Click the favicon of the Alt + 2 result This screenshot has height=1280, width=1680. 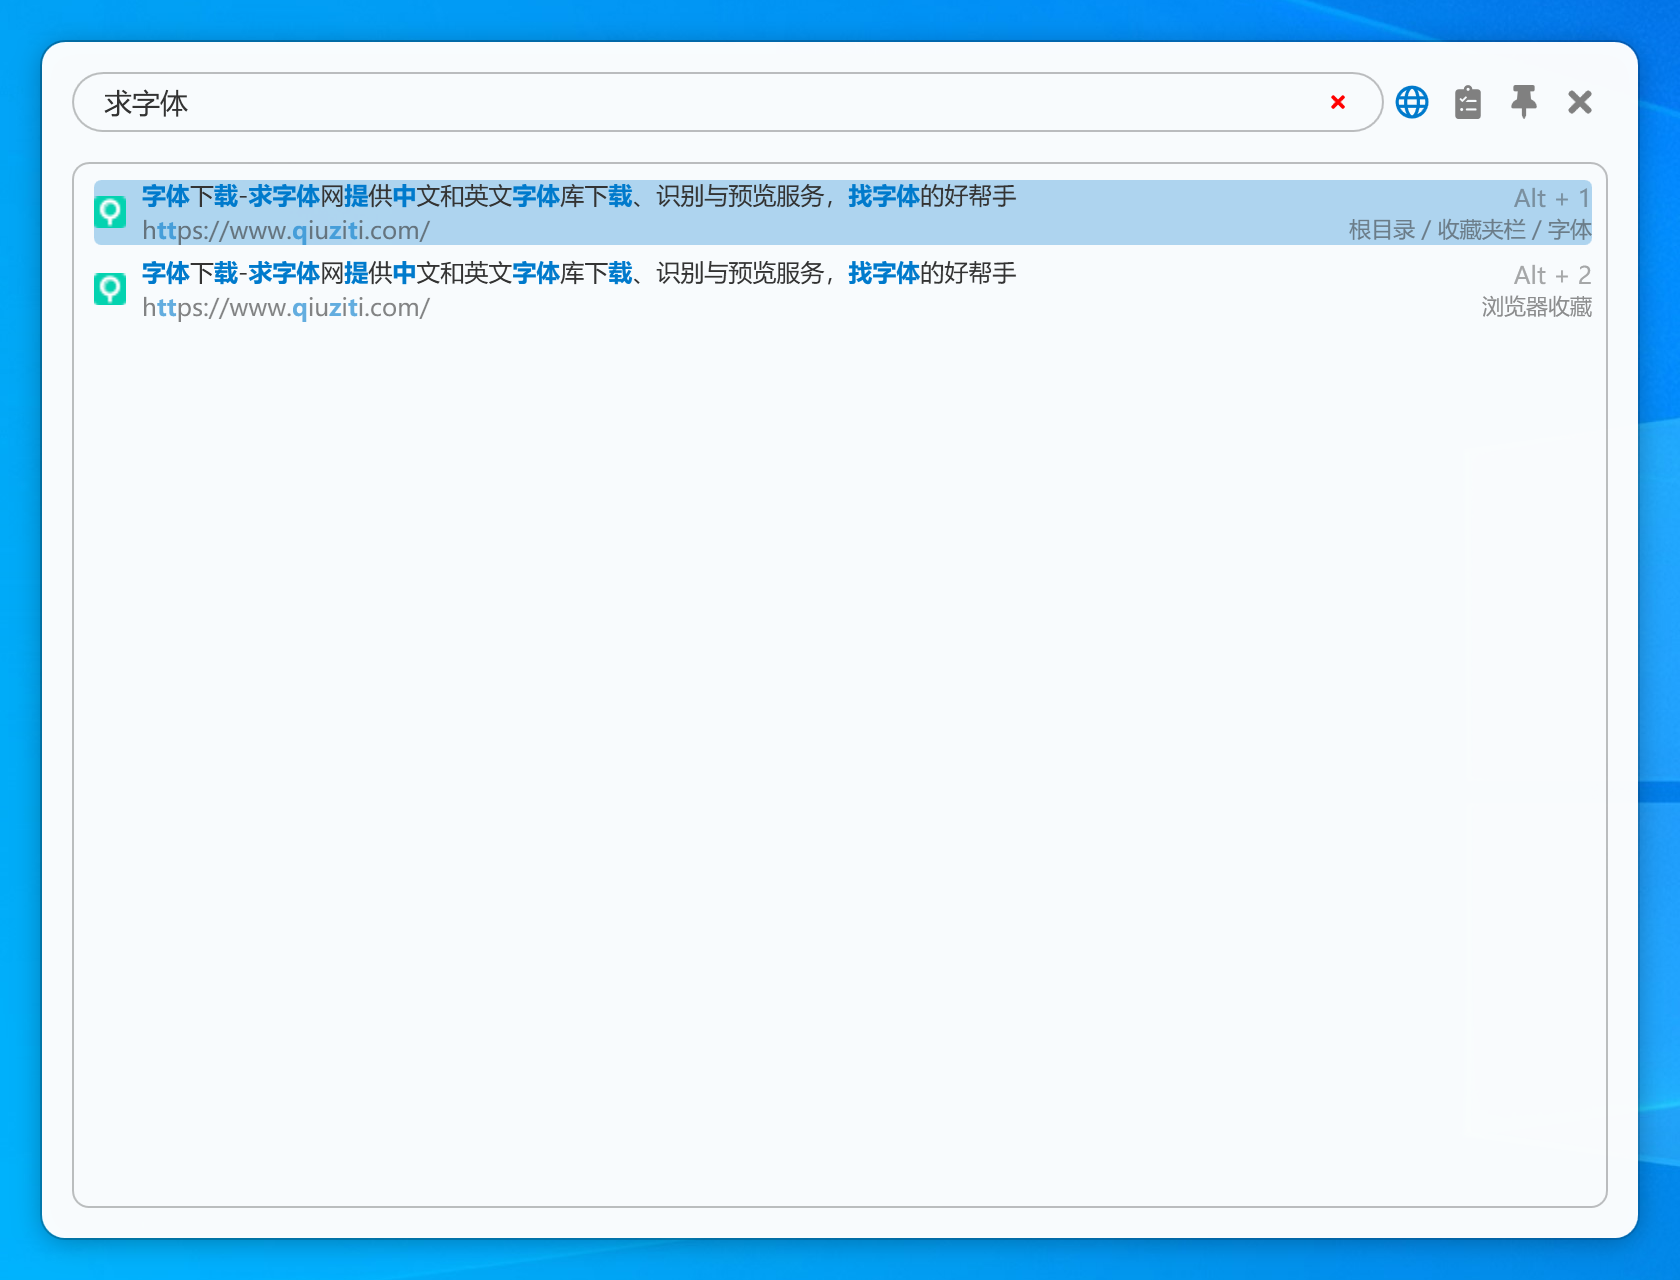point(110,289)
